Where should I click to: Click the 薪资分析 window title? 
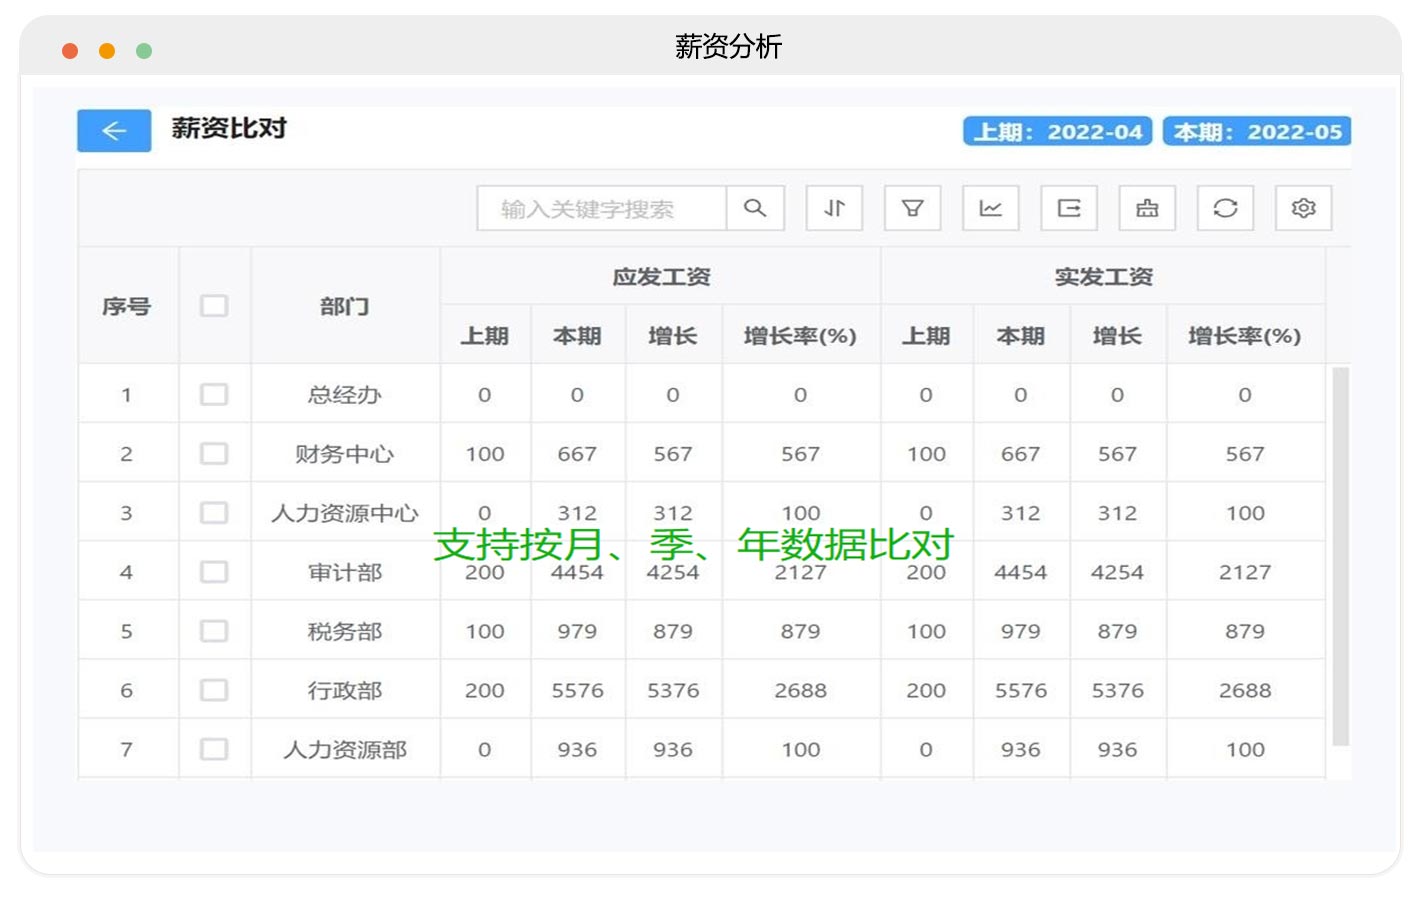728,46
